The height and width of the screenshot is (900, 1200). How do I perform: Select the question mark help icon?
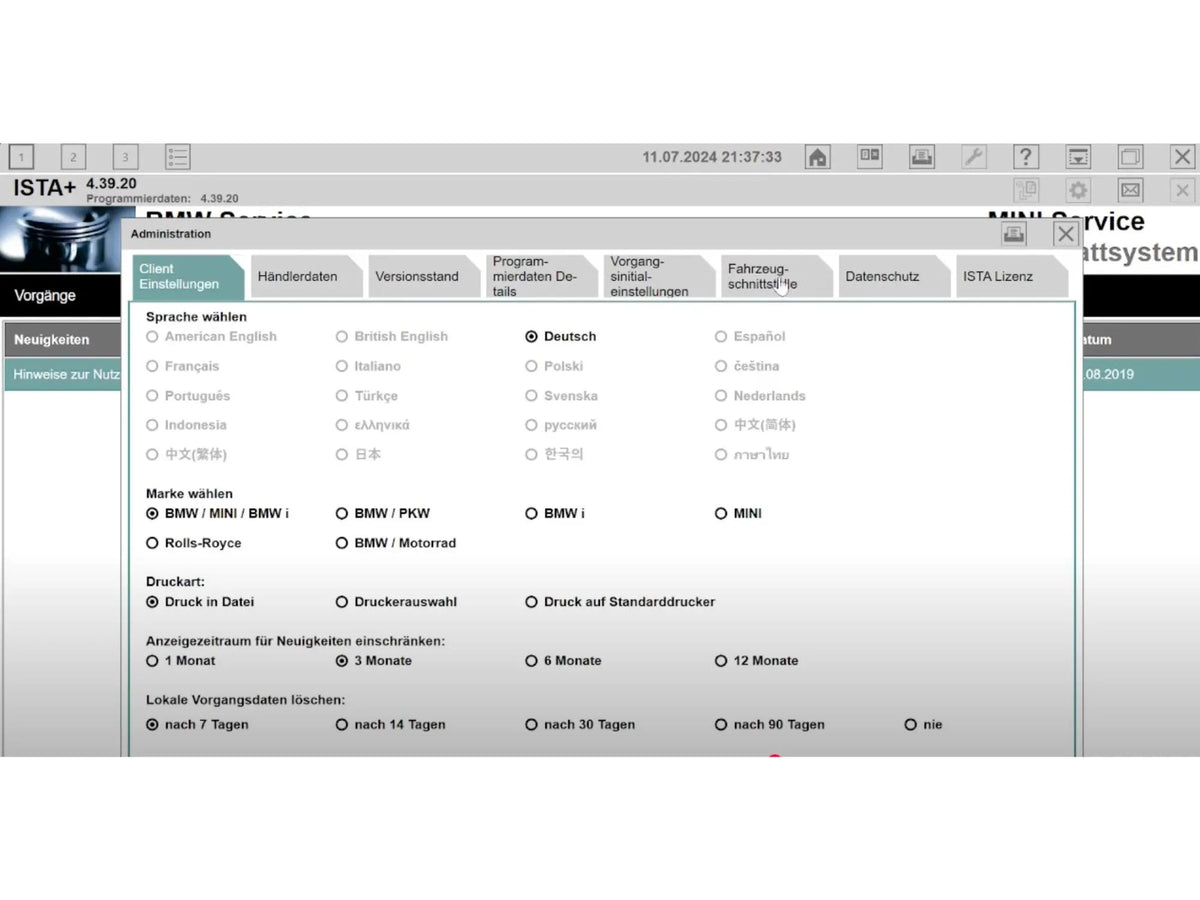point(1026,156)
